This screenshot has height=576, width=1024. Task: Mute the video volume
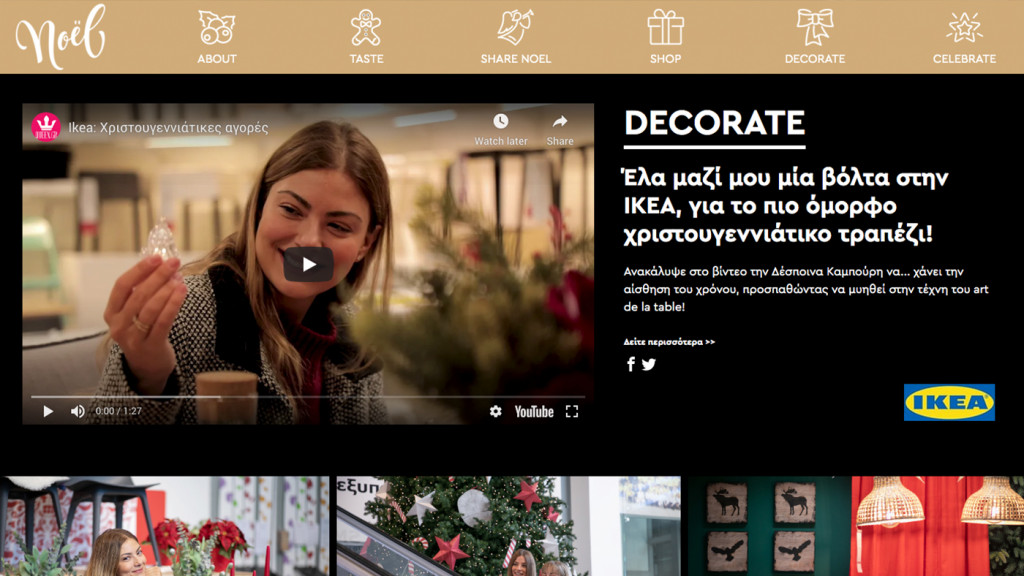coord(78,411)
